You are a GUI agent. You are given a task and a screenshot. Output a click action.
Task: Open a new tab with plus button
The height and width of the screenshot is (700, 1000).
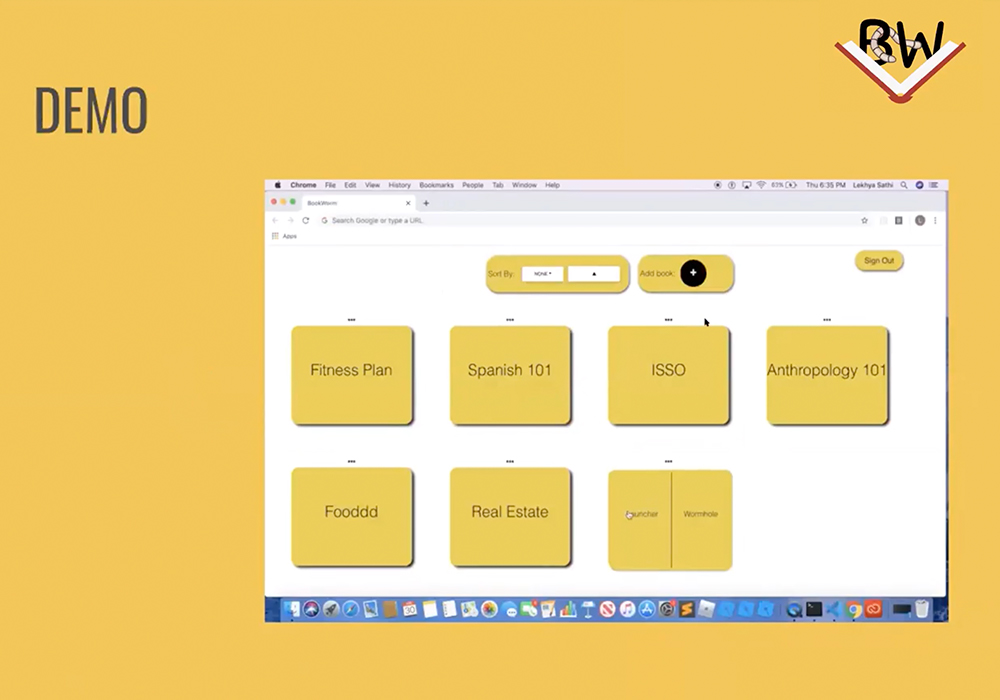coord(426,203)
